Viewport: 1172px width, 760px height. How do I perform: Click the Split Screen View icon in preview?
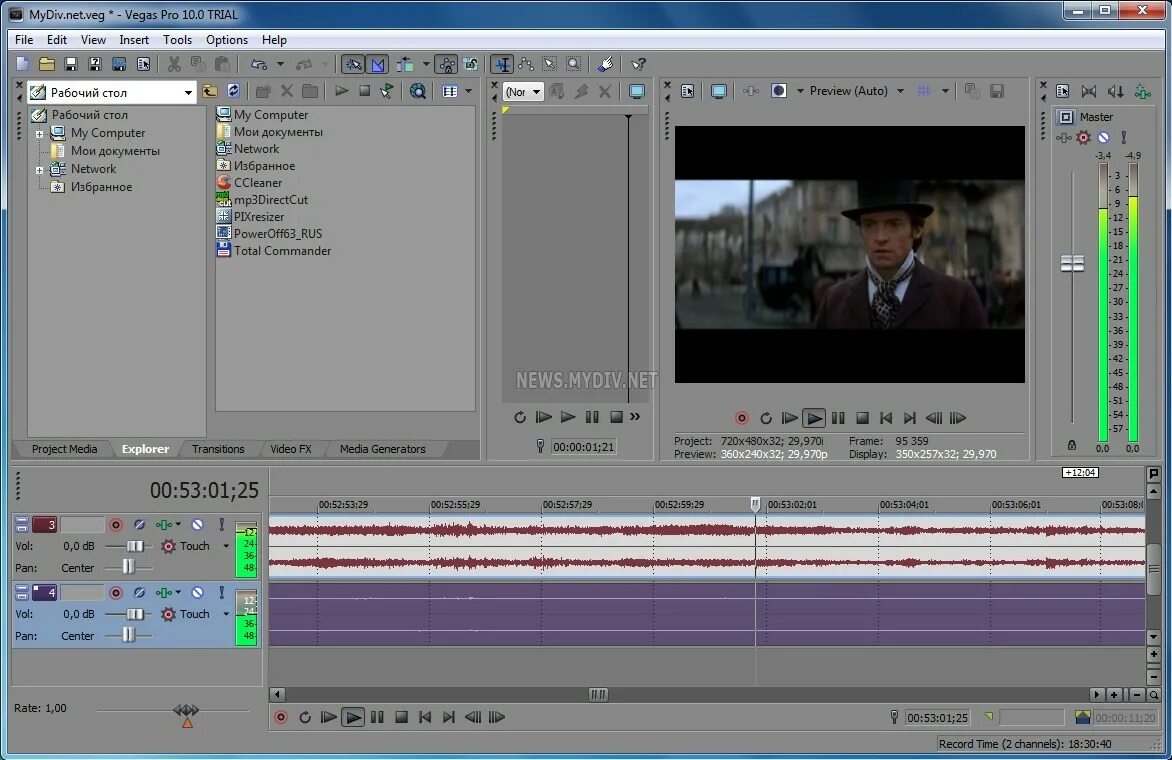tap(779, 91)
